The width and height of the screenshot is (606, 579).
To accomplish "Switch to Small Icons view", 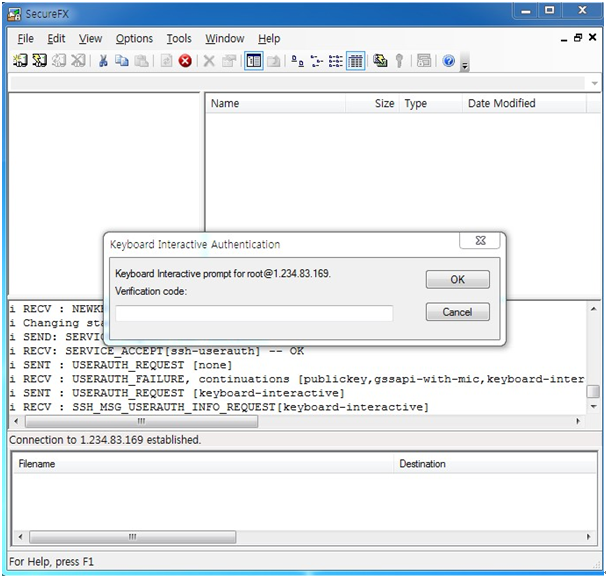I will (x=317, y=61).
